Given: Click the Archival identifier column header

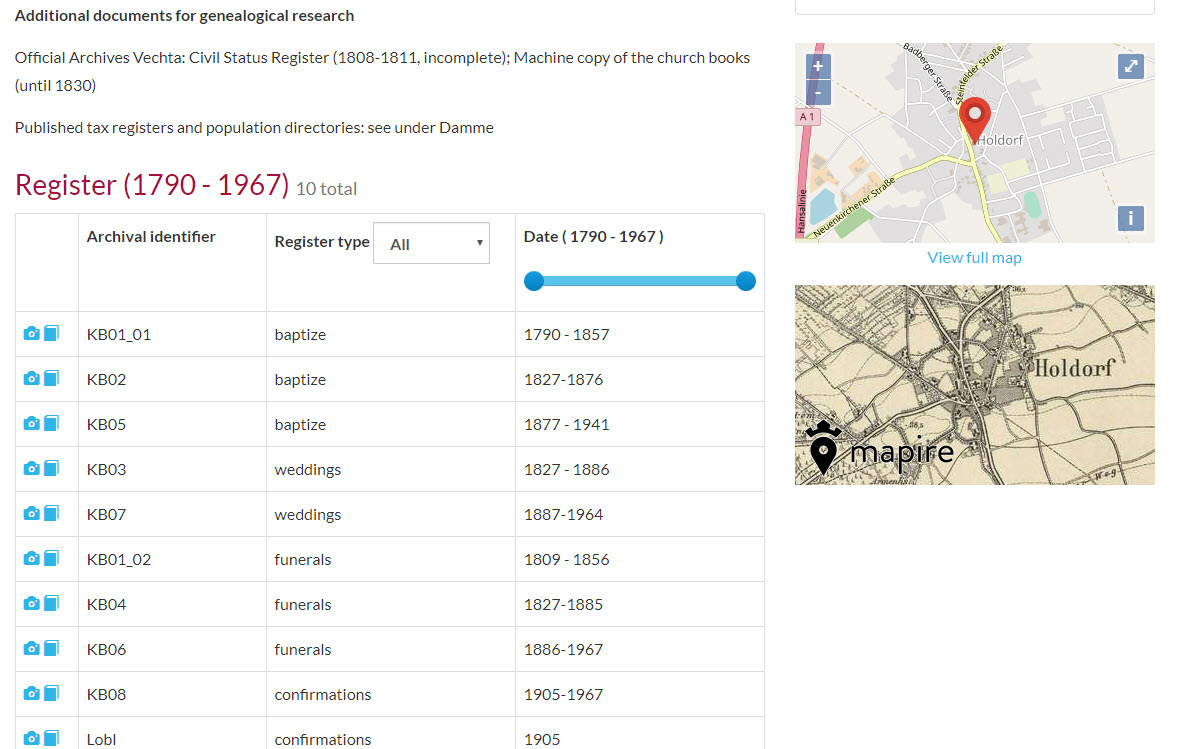Looking at the screenshot, I should click(x=151, y=237).
